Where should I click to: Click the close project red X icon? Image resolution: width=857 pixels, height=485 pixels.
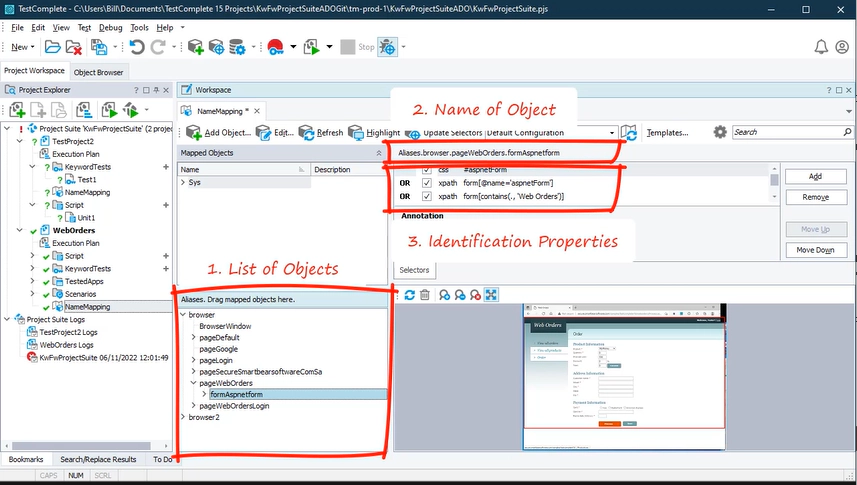(x=73, y=47)
